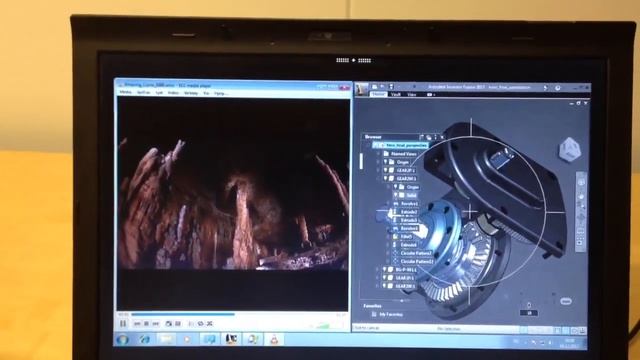Image resolution: width=640 pixels, height=360 pixels.
Task: Open the Media menu in VLC
Action: tap(126, 93)
